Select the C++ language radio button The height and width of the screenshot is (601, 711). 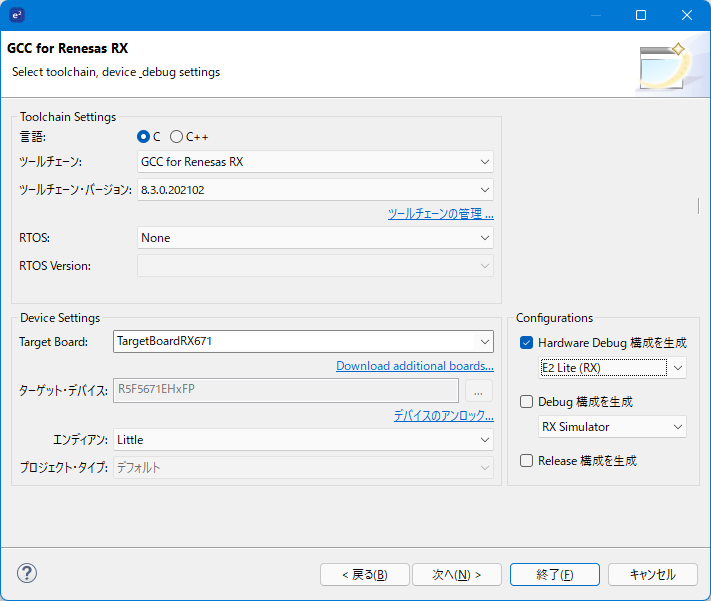[176, 137]
